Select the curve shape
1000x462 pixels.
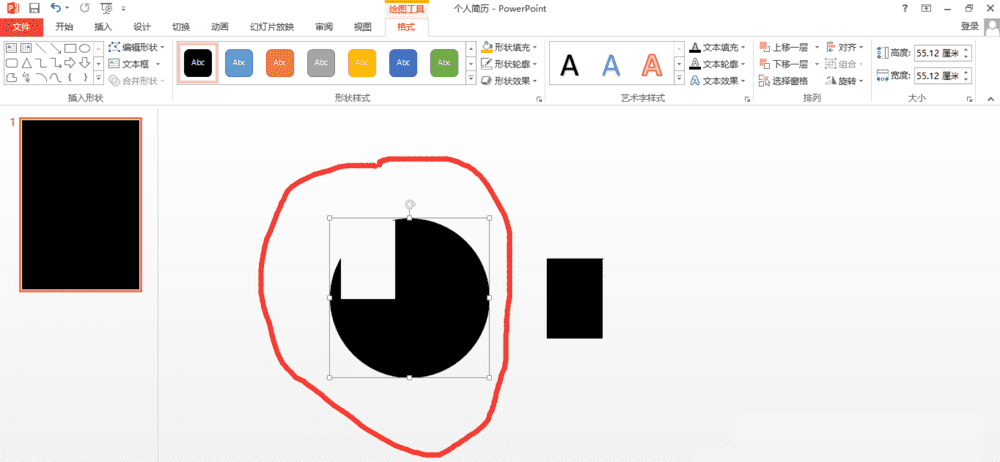click(x=55, y=77)
